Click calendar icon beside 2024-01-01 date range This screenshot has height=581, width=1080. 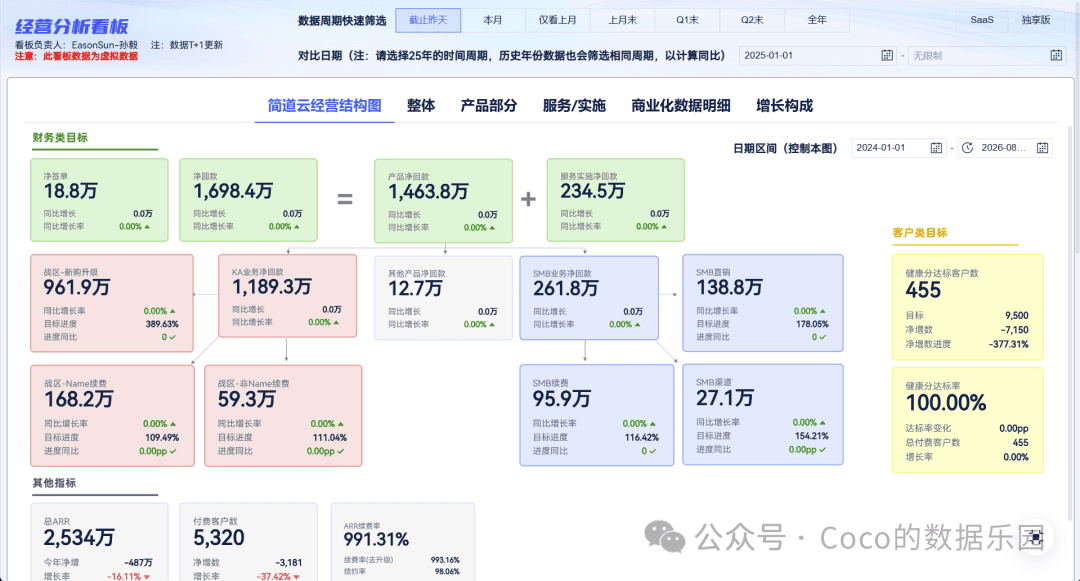click(936, 148)
